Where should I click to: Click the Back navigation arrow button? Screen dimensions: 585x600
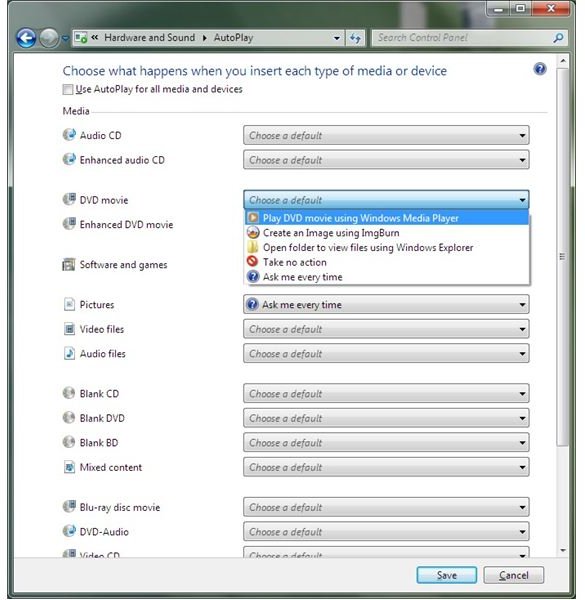point(26,38)
